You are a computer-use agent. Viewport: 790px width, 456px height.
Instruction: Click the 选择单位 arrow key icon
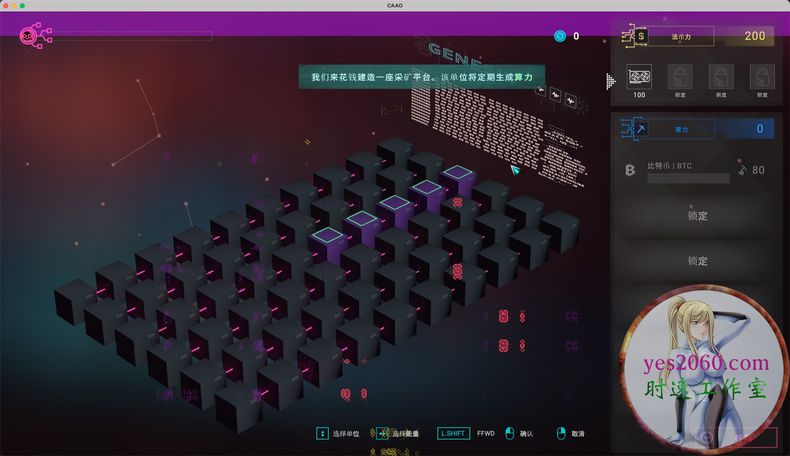click(x=323, y=433)
